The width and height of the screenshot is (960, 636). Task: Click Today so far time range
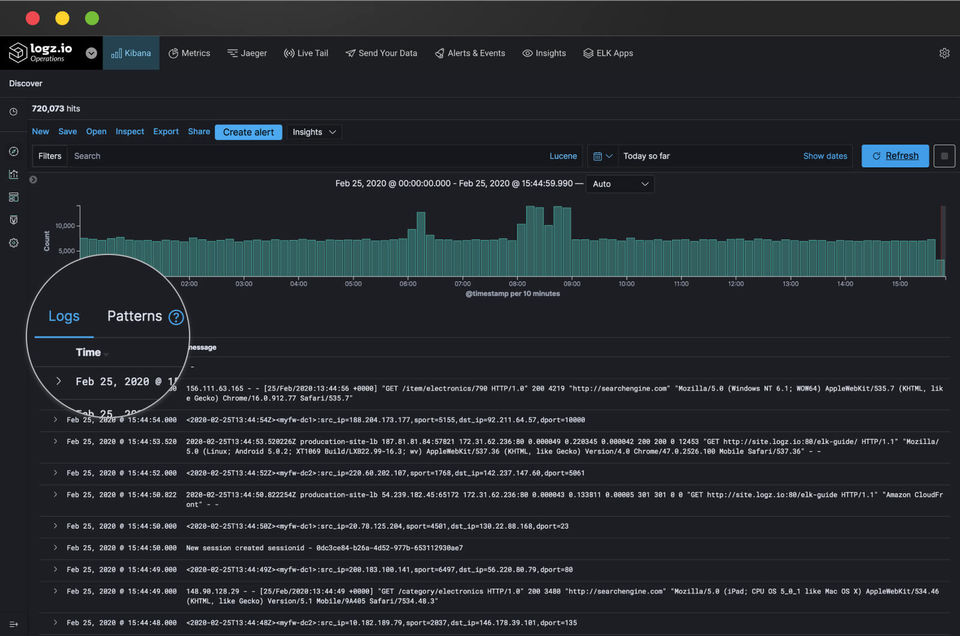(x=647, y=156)
